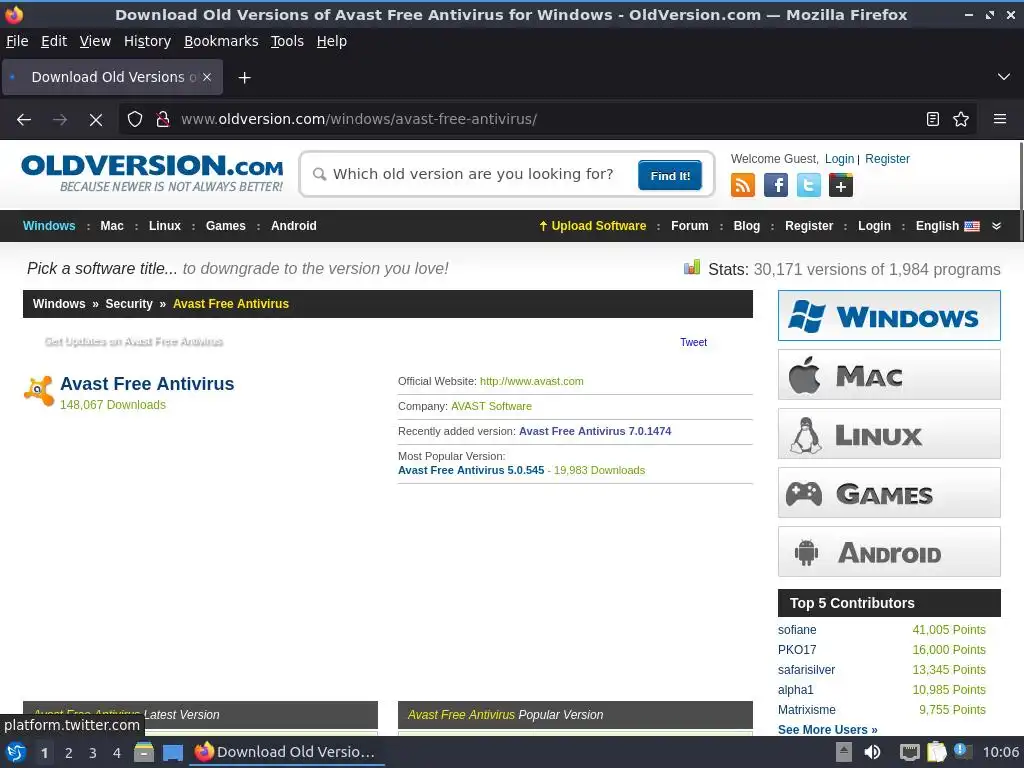
Task: Open the taskbar file manager icon
Action: coord(144,752)
